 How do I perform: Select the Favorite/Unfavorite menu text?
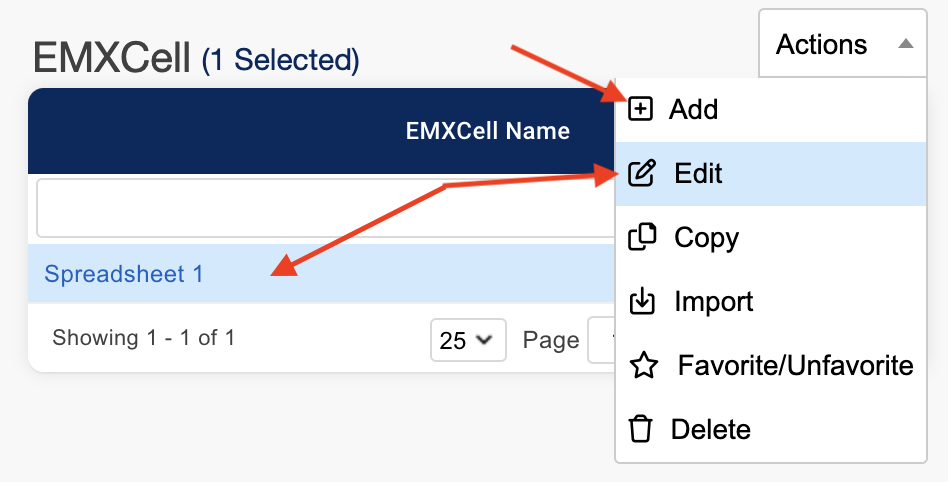(x=795, y=366)
